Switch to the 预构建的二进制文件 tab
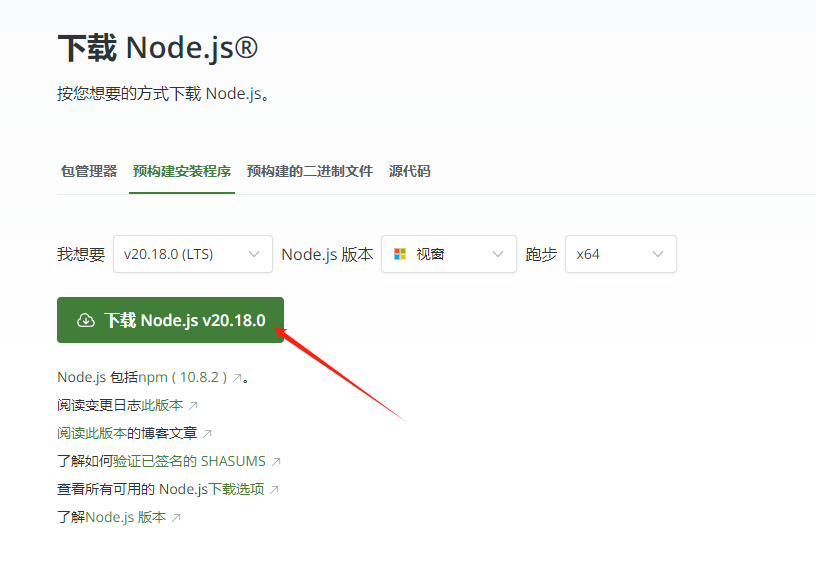816x567 pixels. [x=310, y=171]
